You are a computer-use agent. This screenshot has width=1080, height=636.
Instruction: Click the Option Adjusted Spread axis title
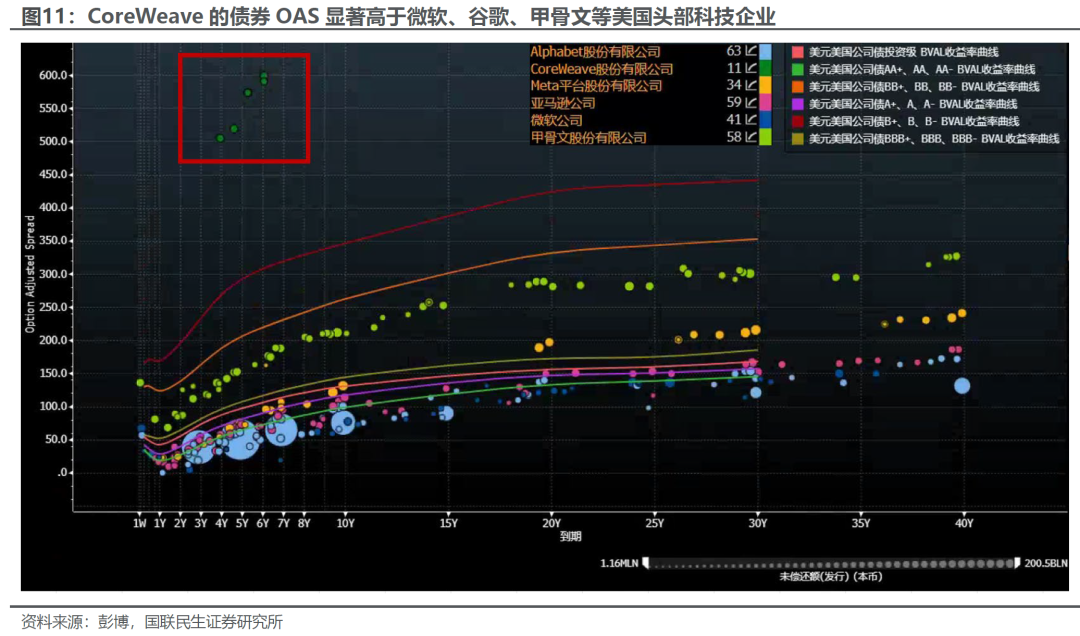(x=30, y=274)
